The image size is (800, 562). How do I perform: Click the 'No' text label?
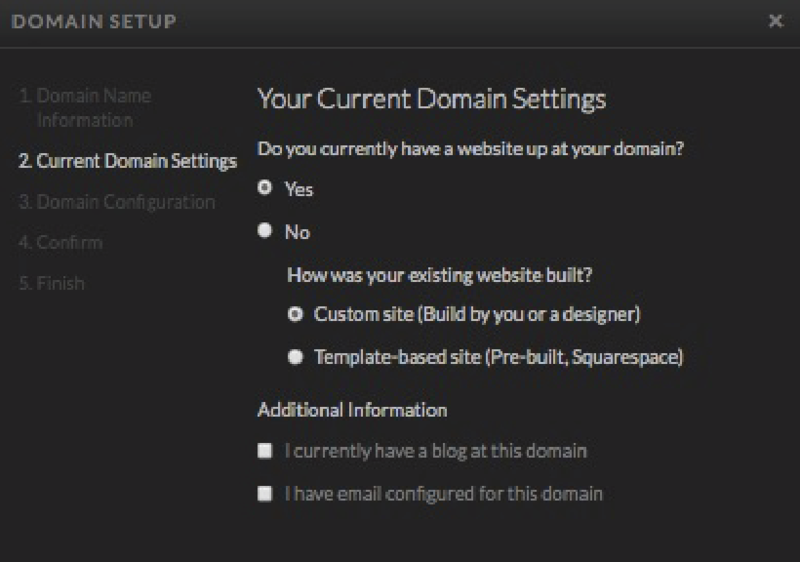(297, 232)
